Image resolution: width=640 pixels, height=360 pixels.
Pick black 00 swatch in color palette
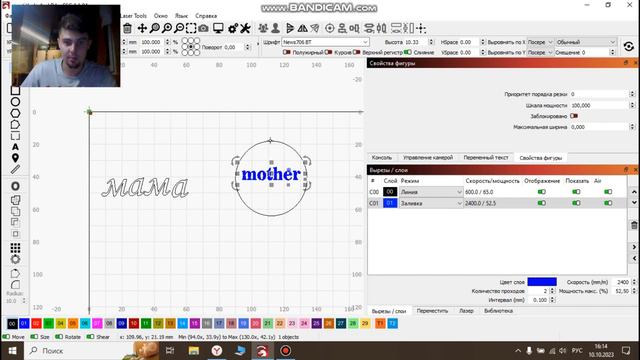click(x=12, y=324)
